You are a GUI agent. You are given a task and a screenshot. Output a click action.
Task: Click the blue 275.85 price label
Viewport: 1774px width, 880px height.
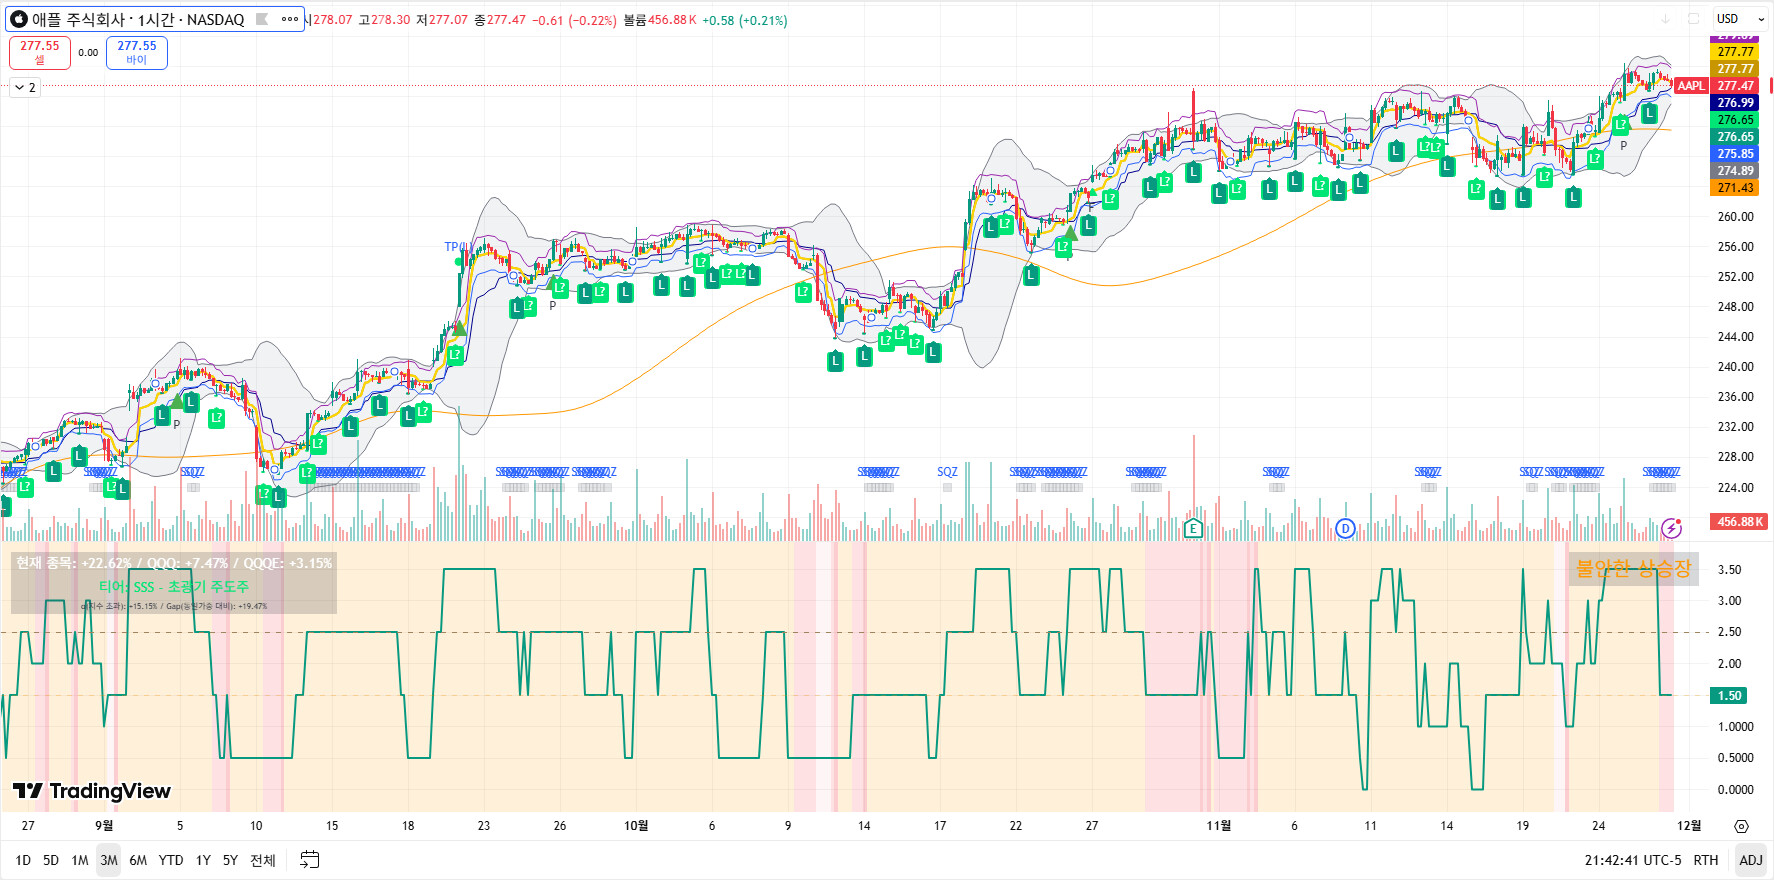tap(1735, 154)
